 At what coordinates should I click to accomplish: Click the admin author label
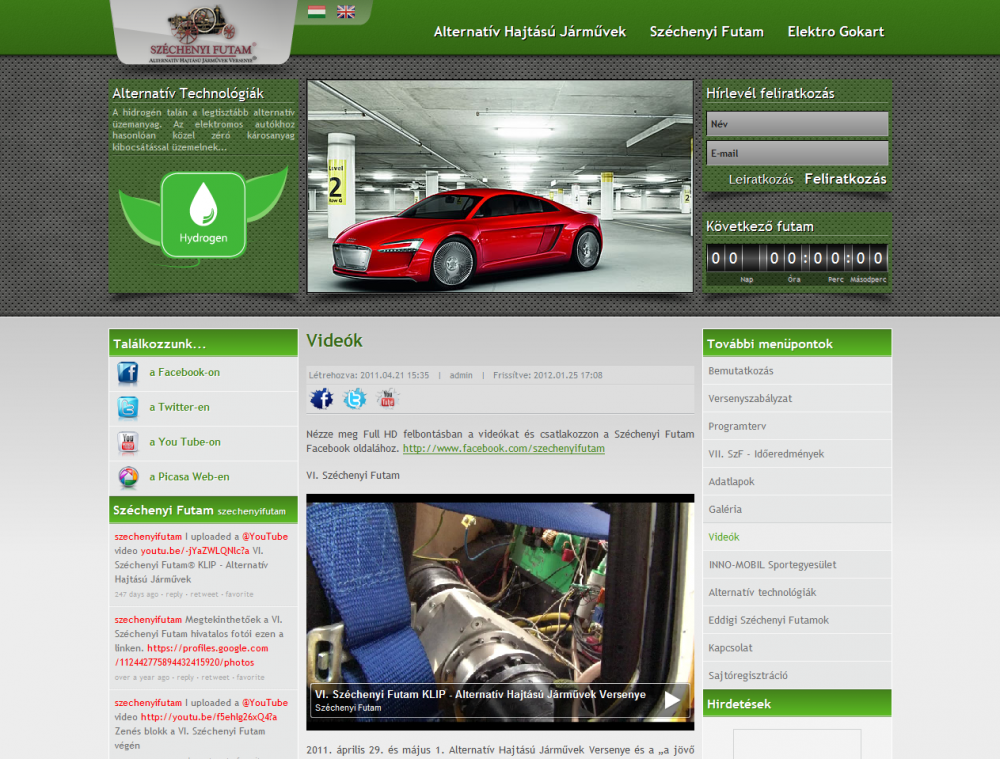coord(461,375)
